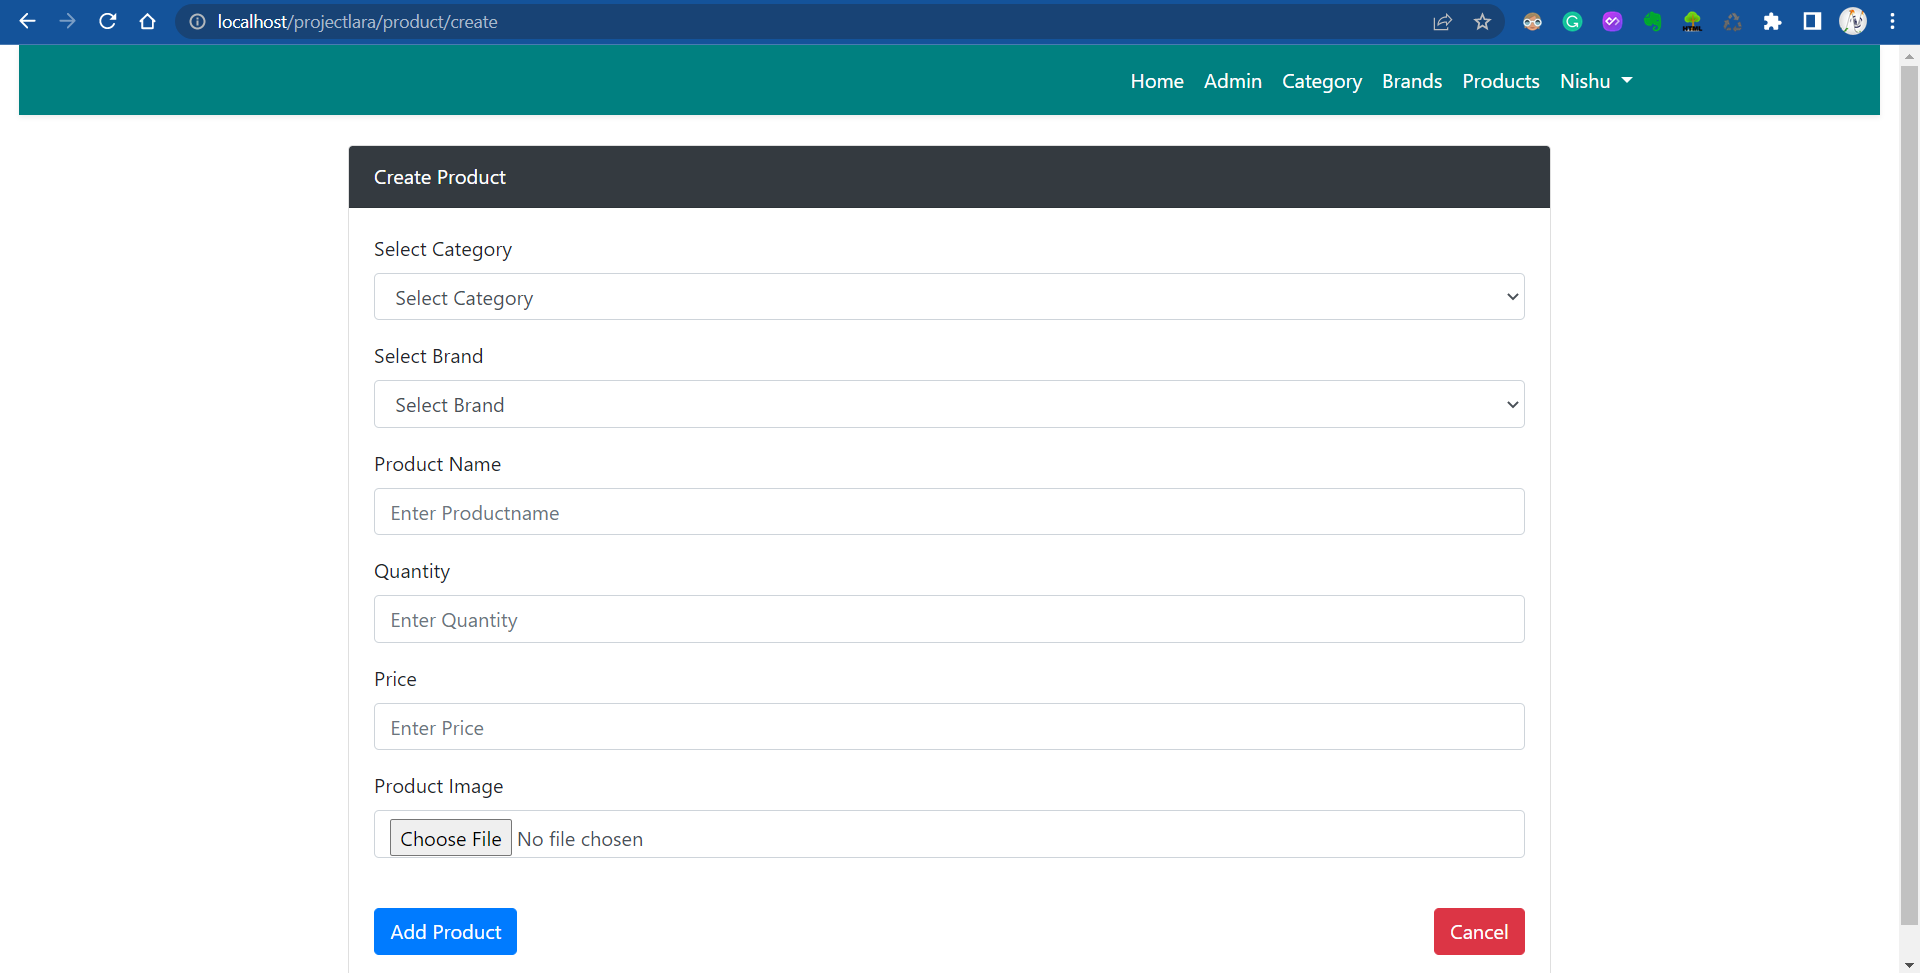Click the Enter Price input field
The width and height of the screenshot is (1920, 973).
point(948,726)
